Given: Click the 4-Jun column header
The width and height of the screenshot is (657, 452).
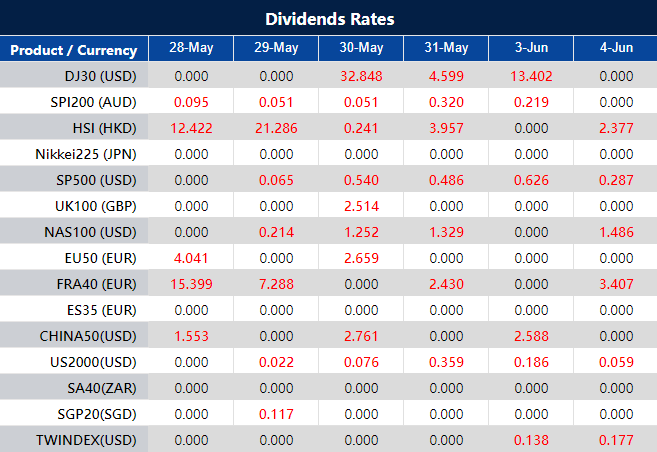Looking at the screenshot, I should click(x=614, y=49).
